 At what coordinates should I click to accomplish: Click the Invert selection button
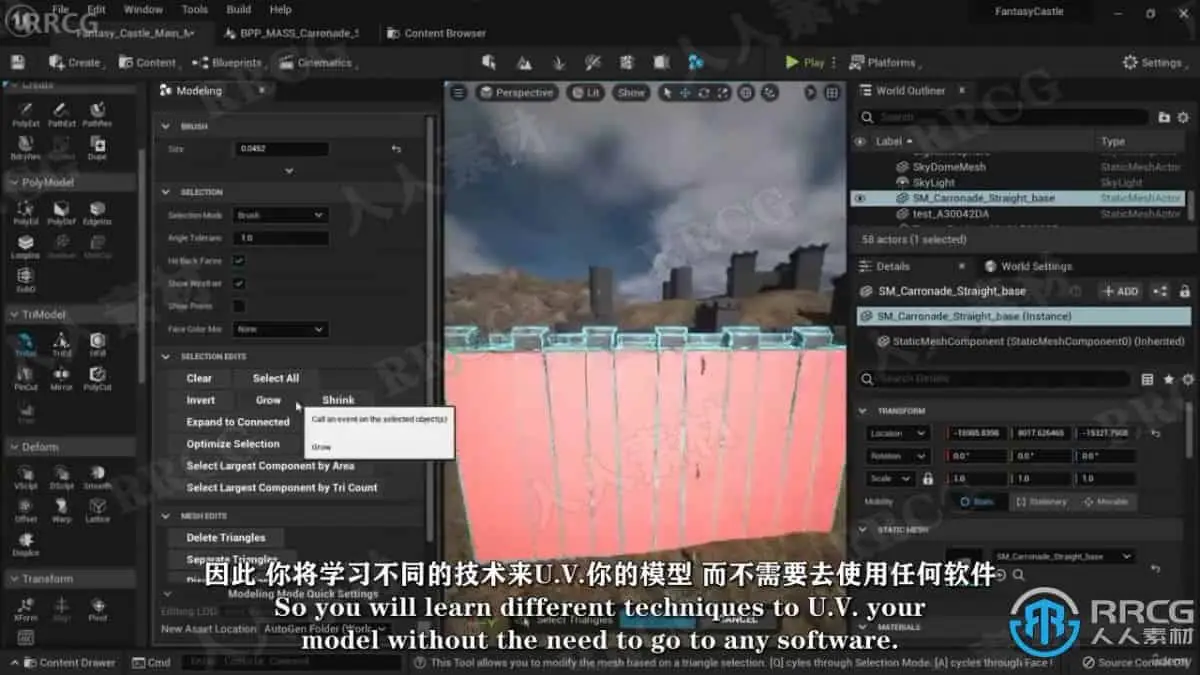pos(201,400)
